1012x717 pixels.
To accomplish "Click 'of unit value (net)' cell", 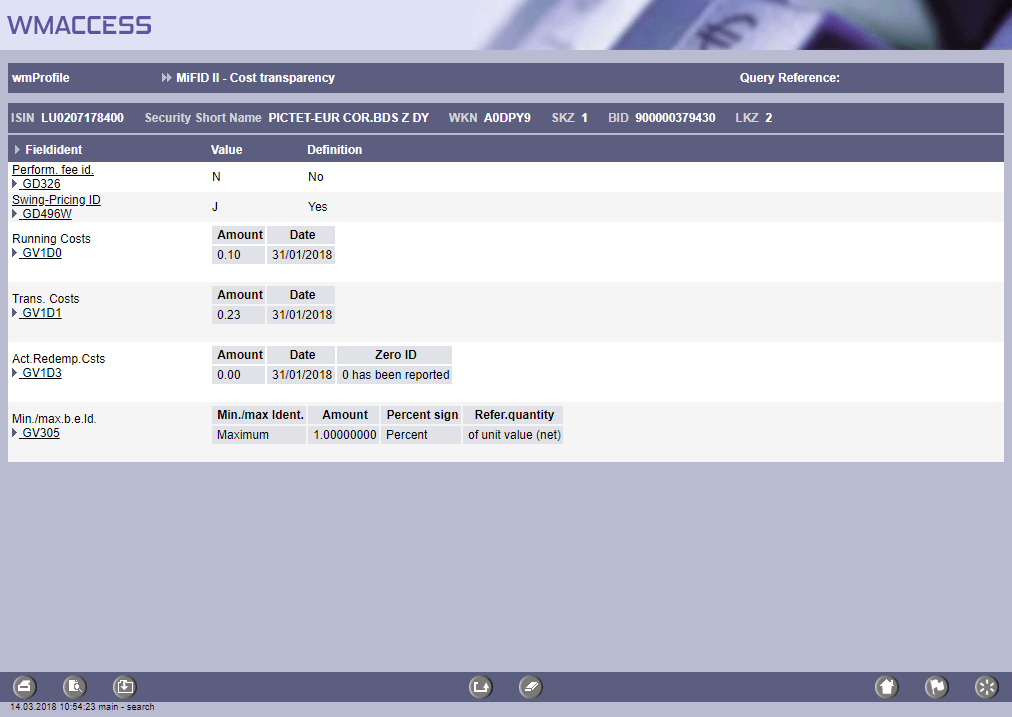I will pos(514,435).
